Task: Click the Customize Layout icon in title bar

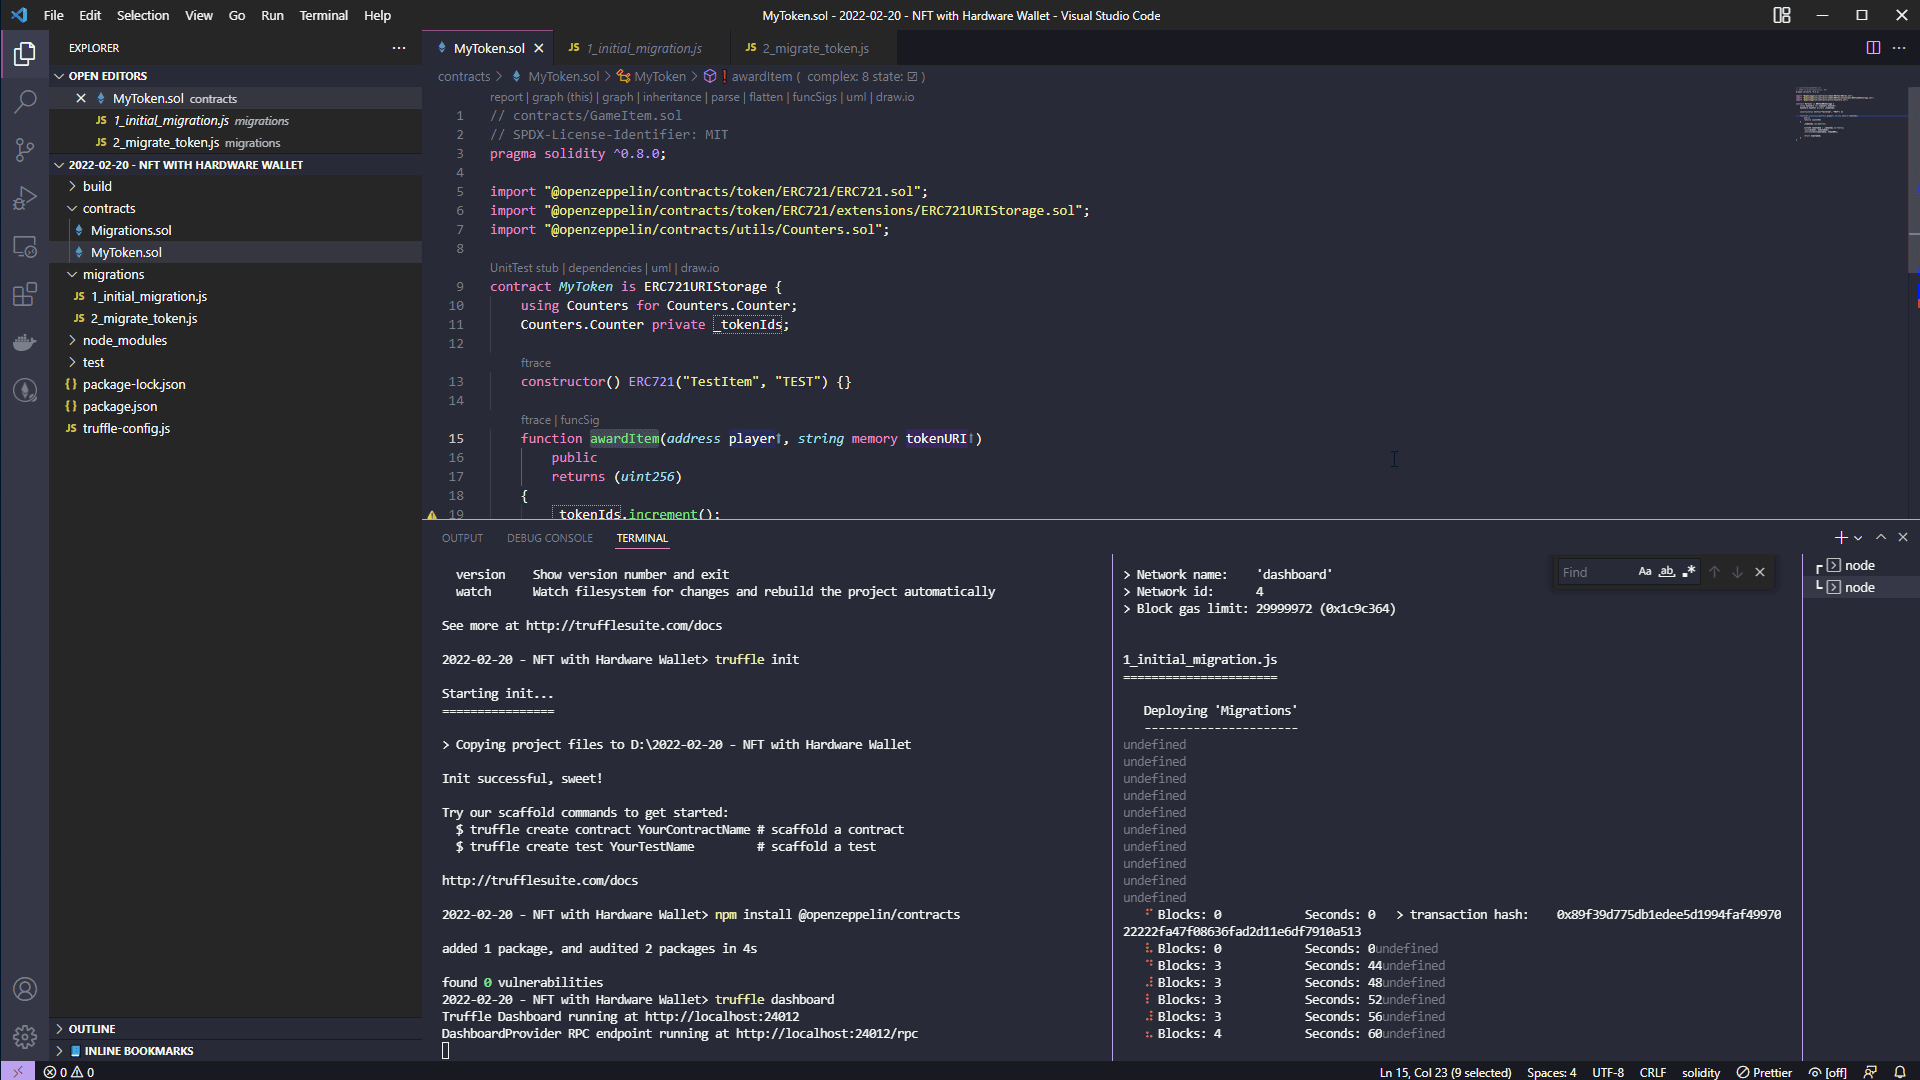Action: pyautogui.click(x=1782, y=15)
